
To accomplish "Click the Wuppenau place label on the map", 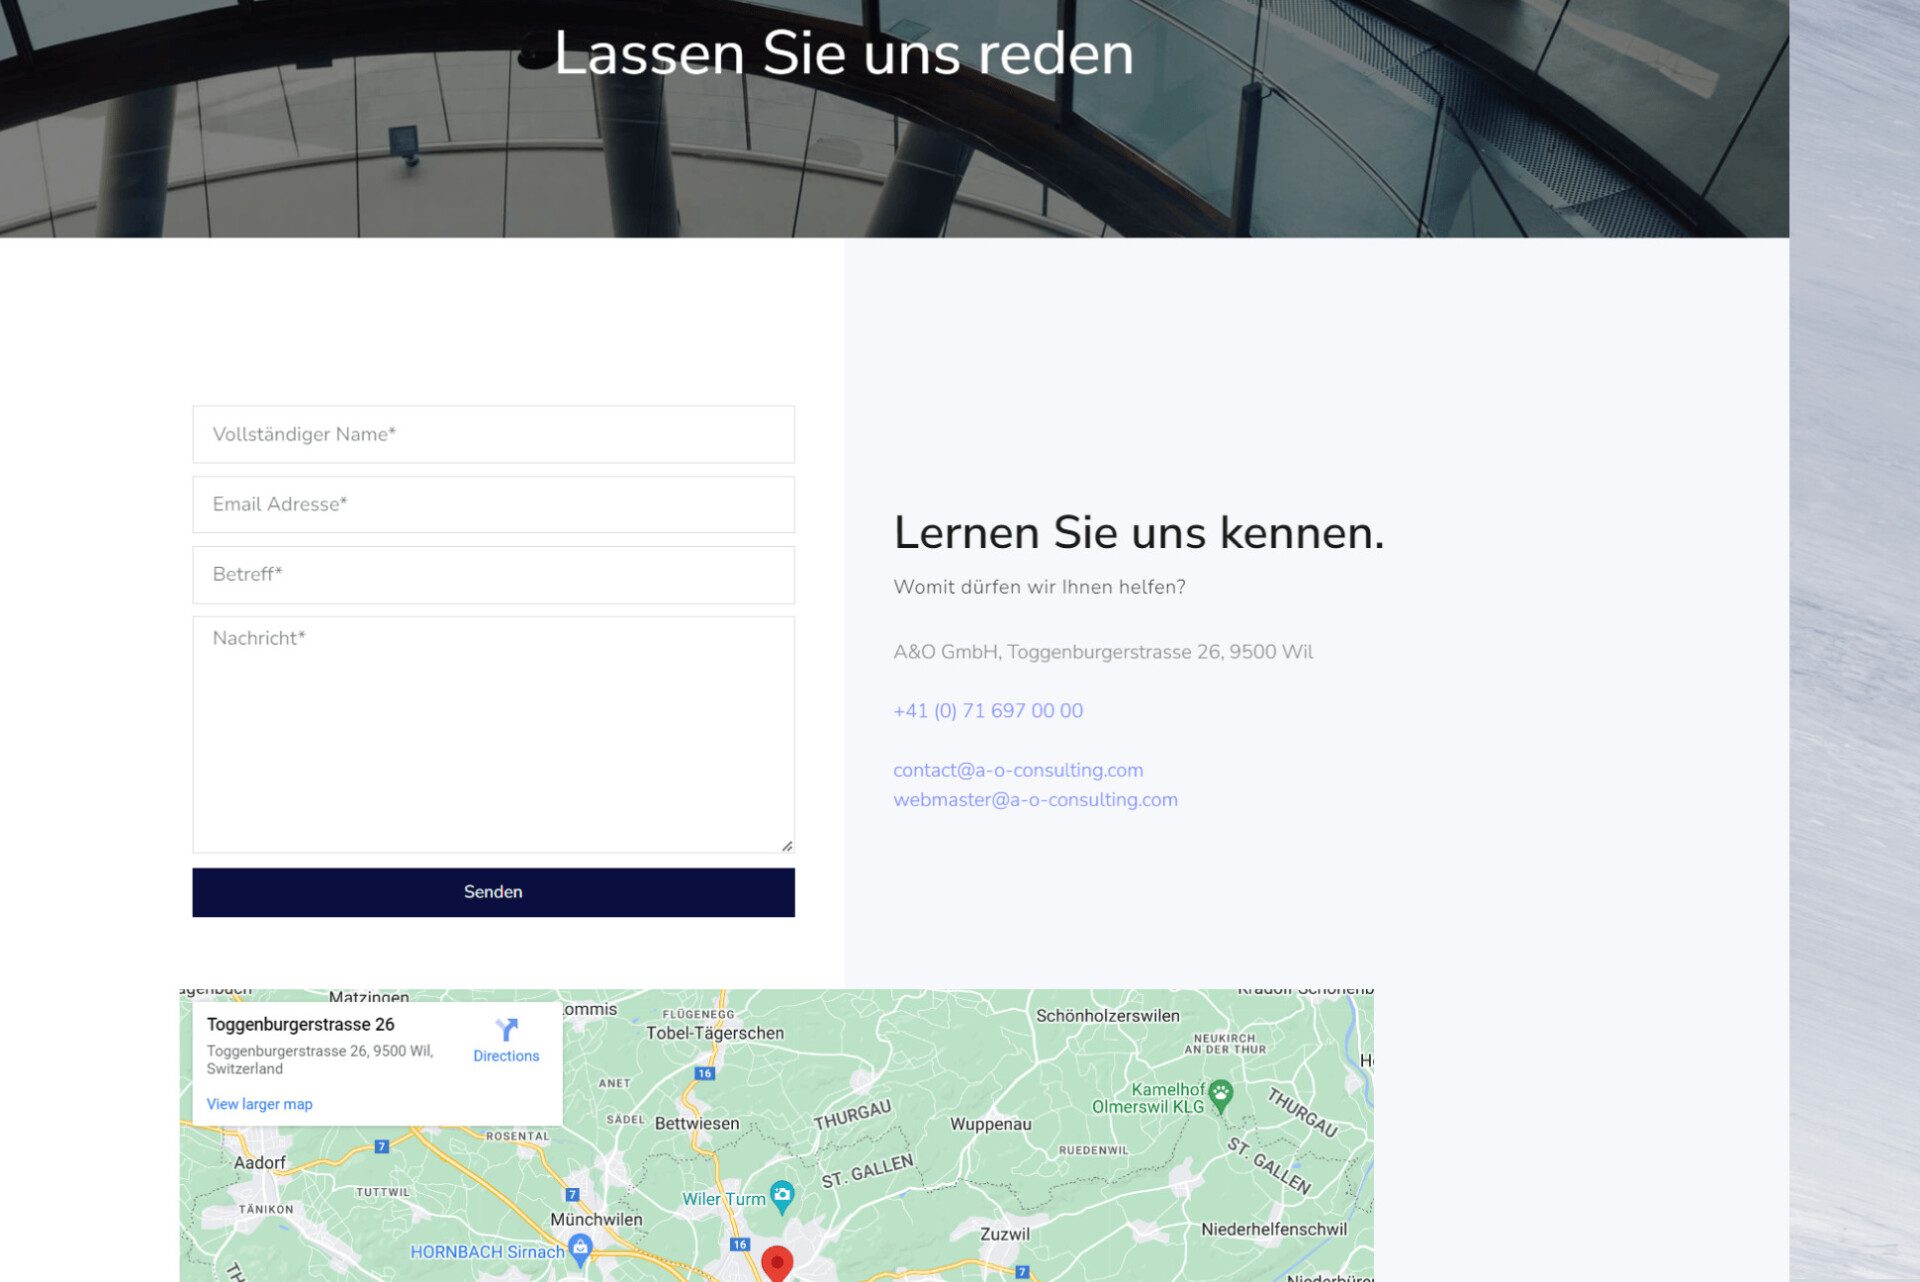I will point(990,1124).
